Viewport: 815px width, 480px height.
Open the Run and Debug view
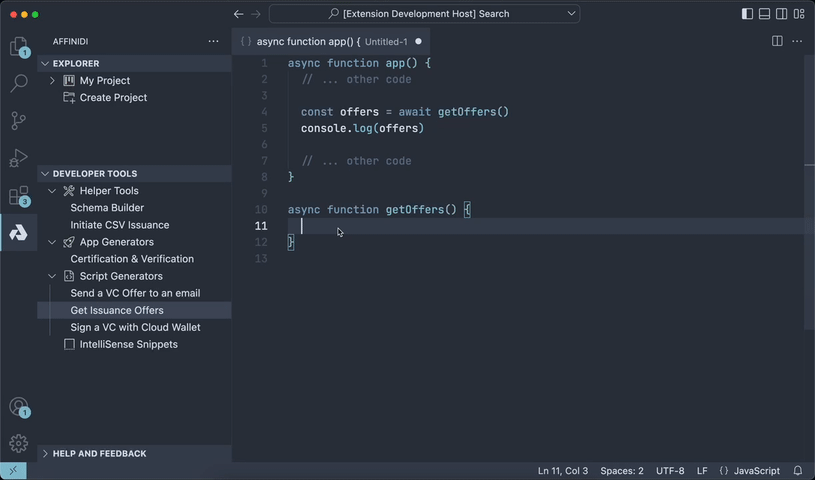[19, 158]
